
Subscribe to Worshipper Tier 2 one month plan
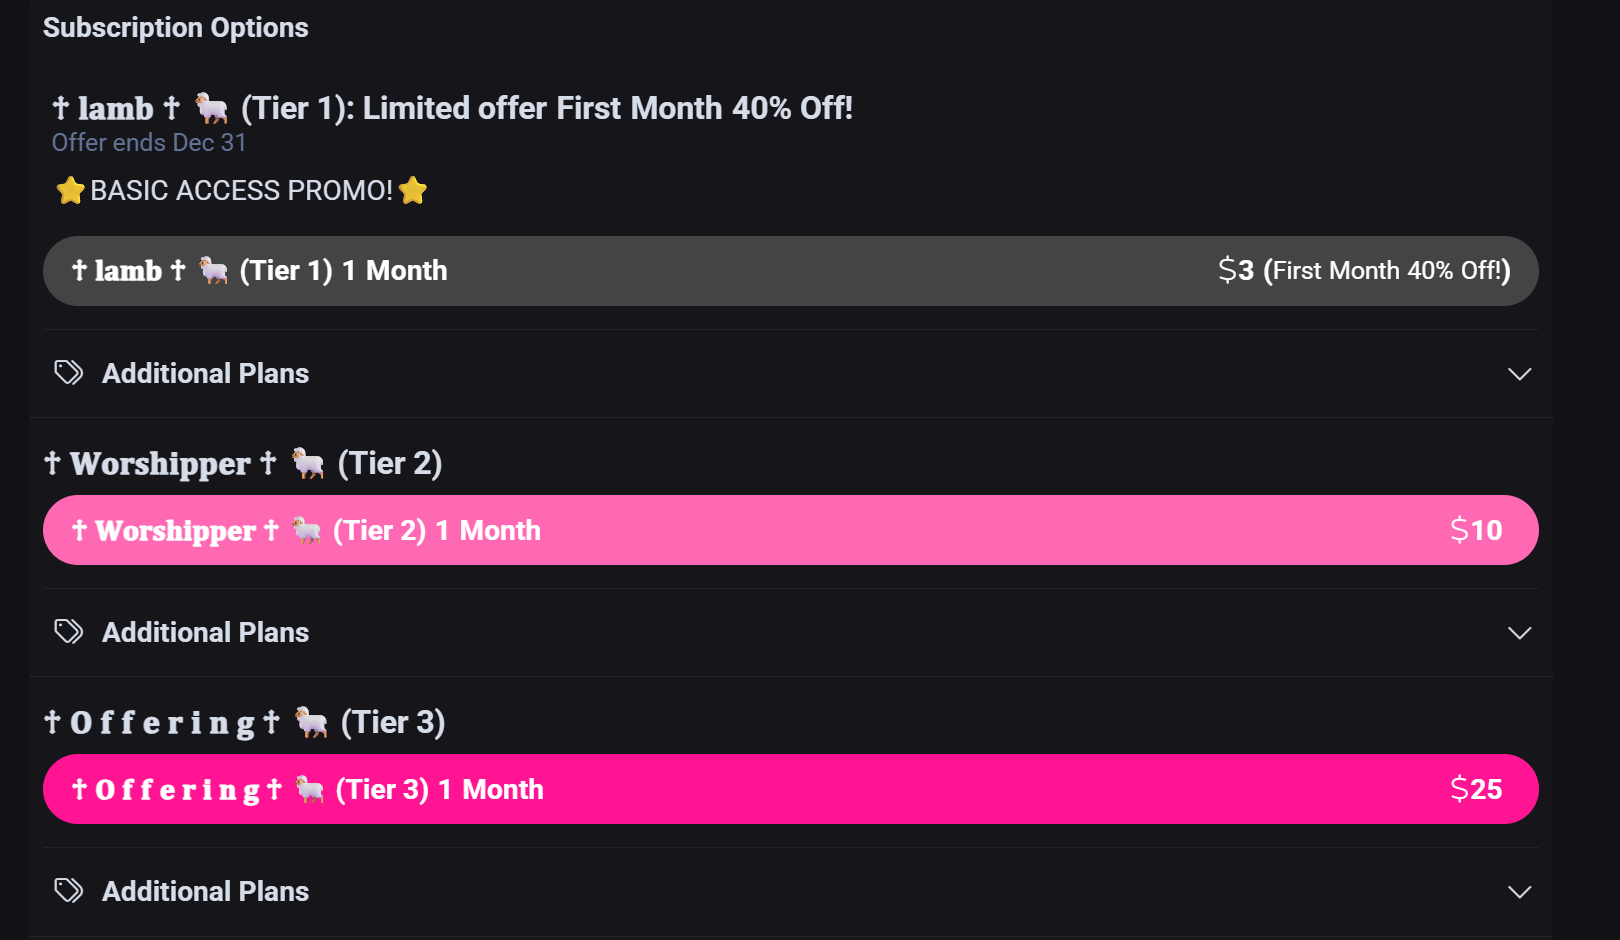[x=790, y=530]
